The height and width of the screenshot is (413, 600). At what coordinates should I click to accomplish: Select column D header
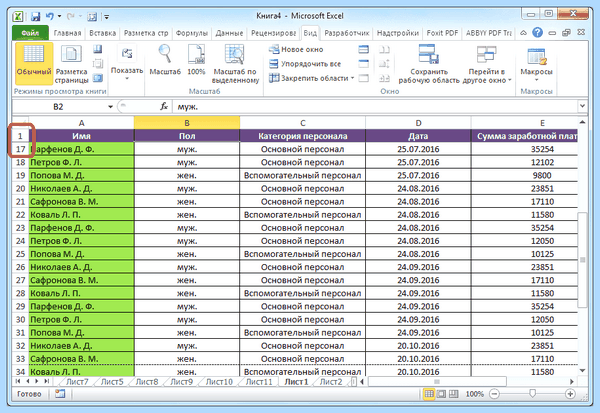(x=418, y=123)
